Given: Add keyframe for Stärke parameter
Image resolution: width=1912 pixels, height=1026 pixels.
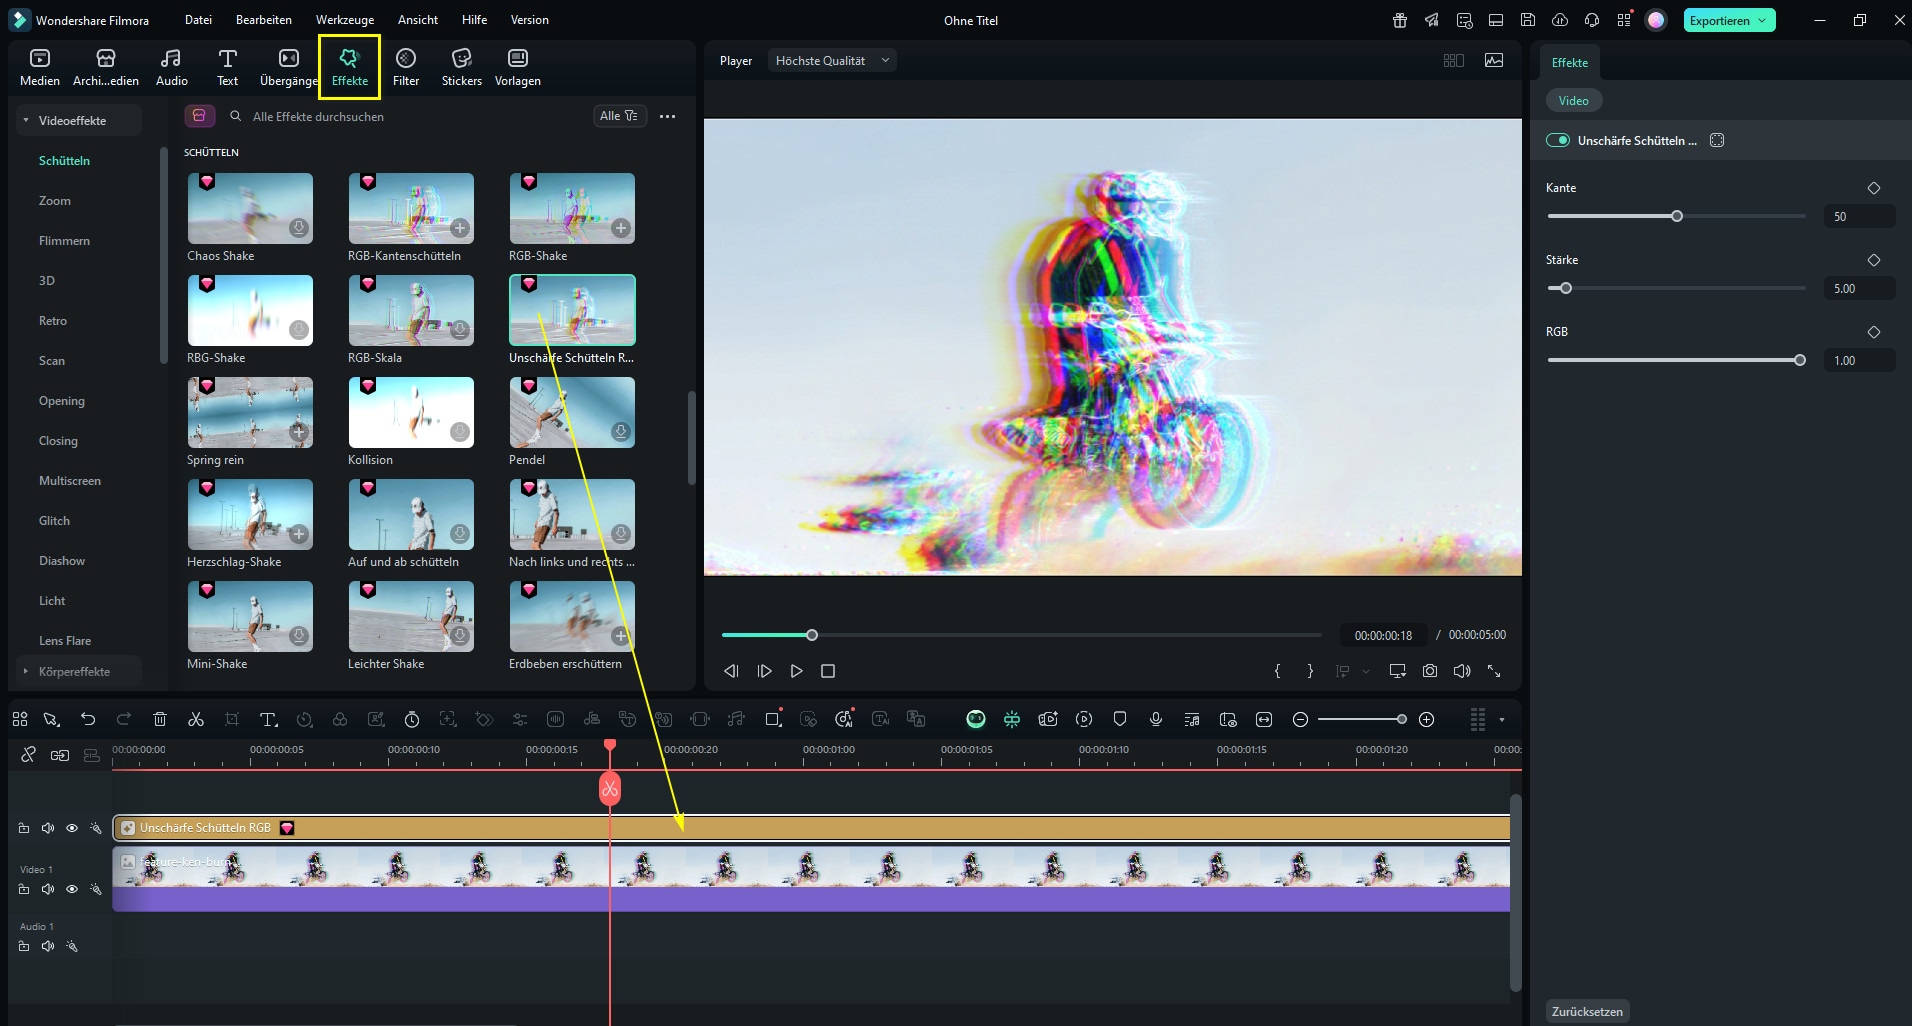Looking at the screenshot, I should 1874,260.
